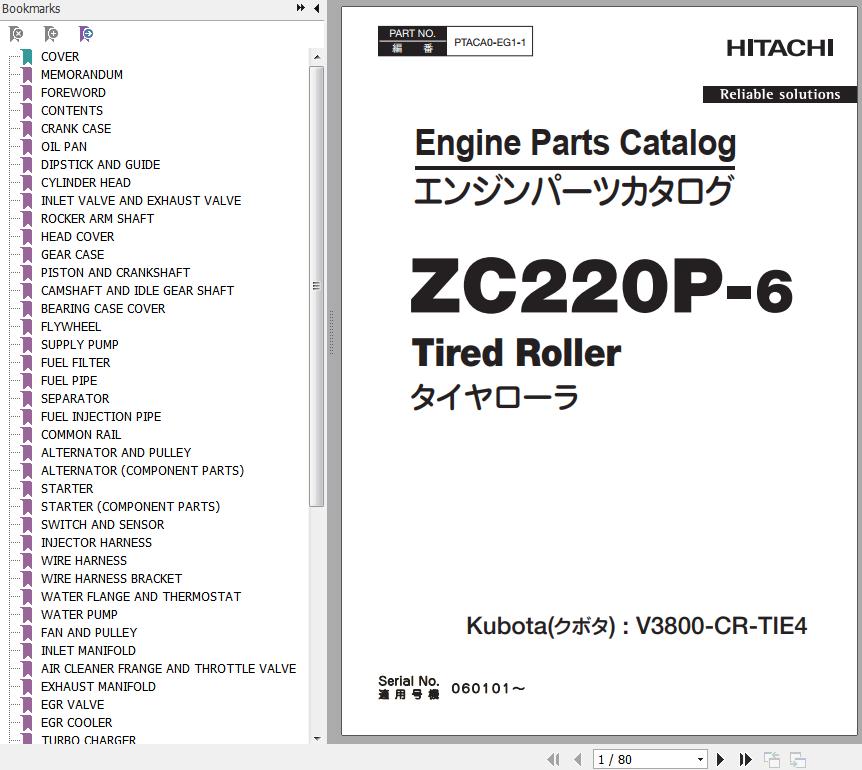862x770 pixels.
Task: Expand the Bookmarks panel with double-arrow icon
Action: pos(301,8)
